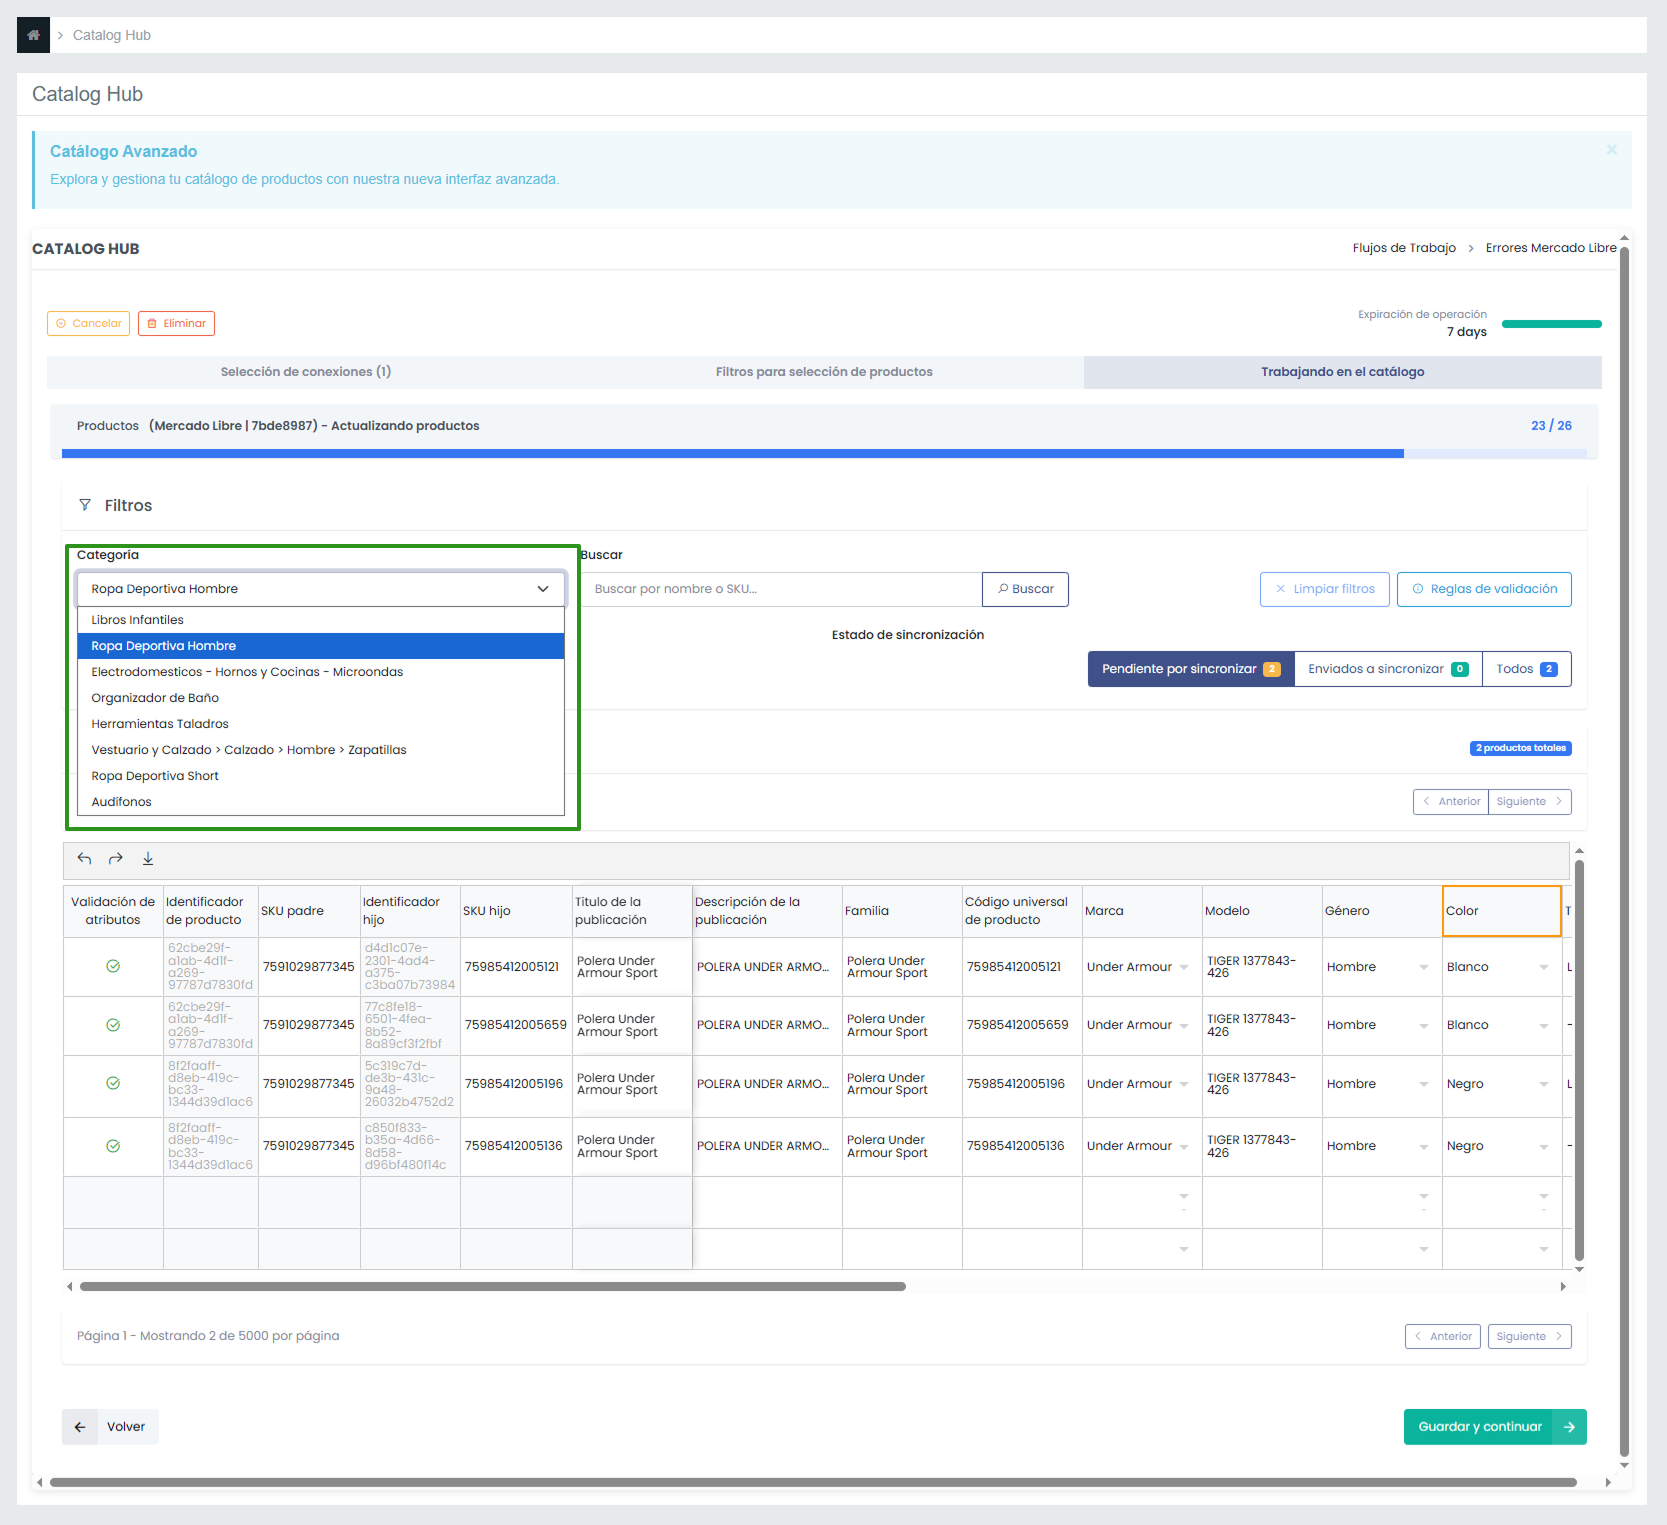Click the funnel icon next to Filtros
This screenshot has height=1525, width=1667.
pos(85,505)
